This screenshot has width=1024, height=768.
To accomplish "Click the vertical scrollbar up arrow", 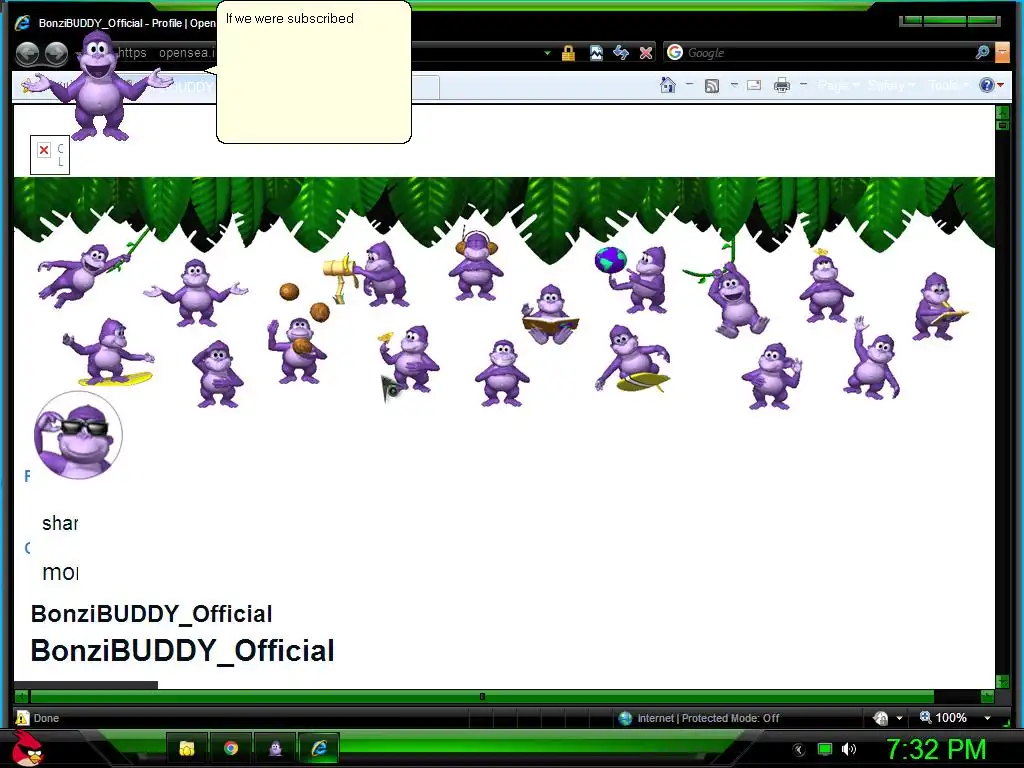I will [x=1002, y=112].
